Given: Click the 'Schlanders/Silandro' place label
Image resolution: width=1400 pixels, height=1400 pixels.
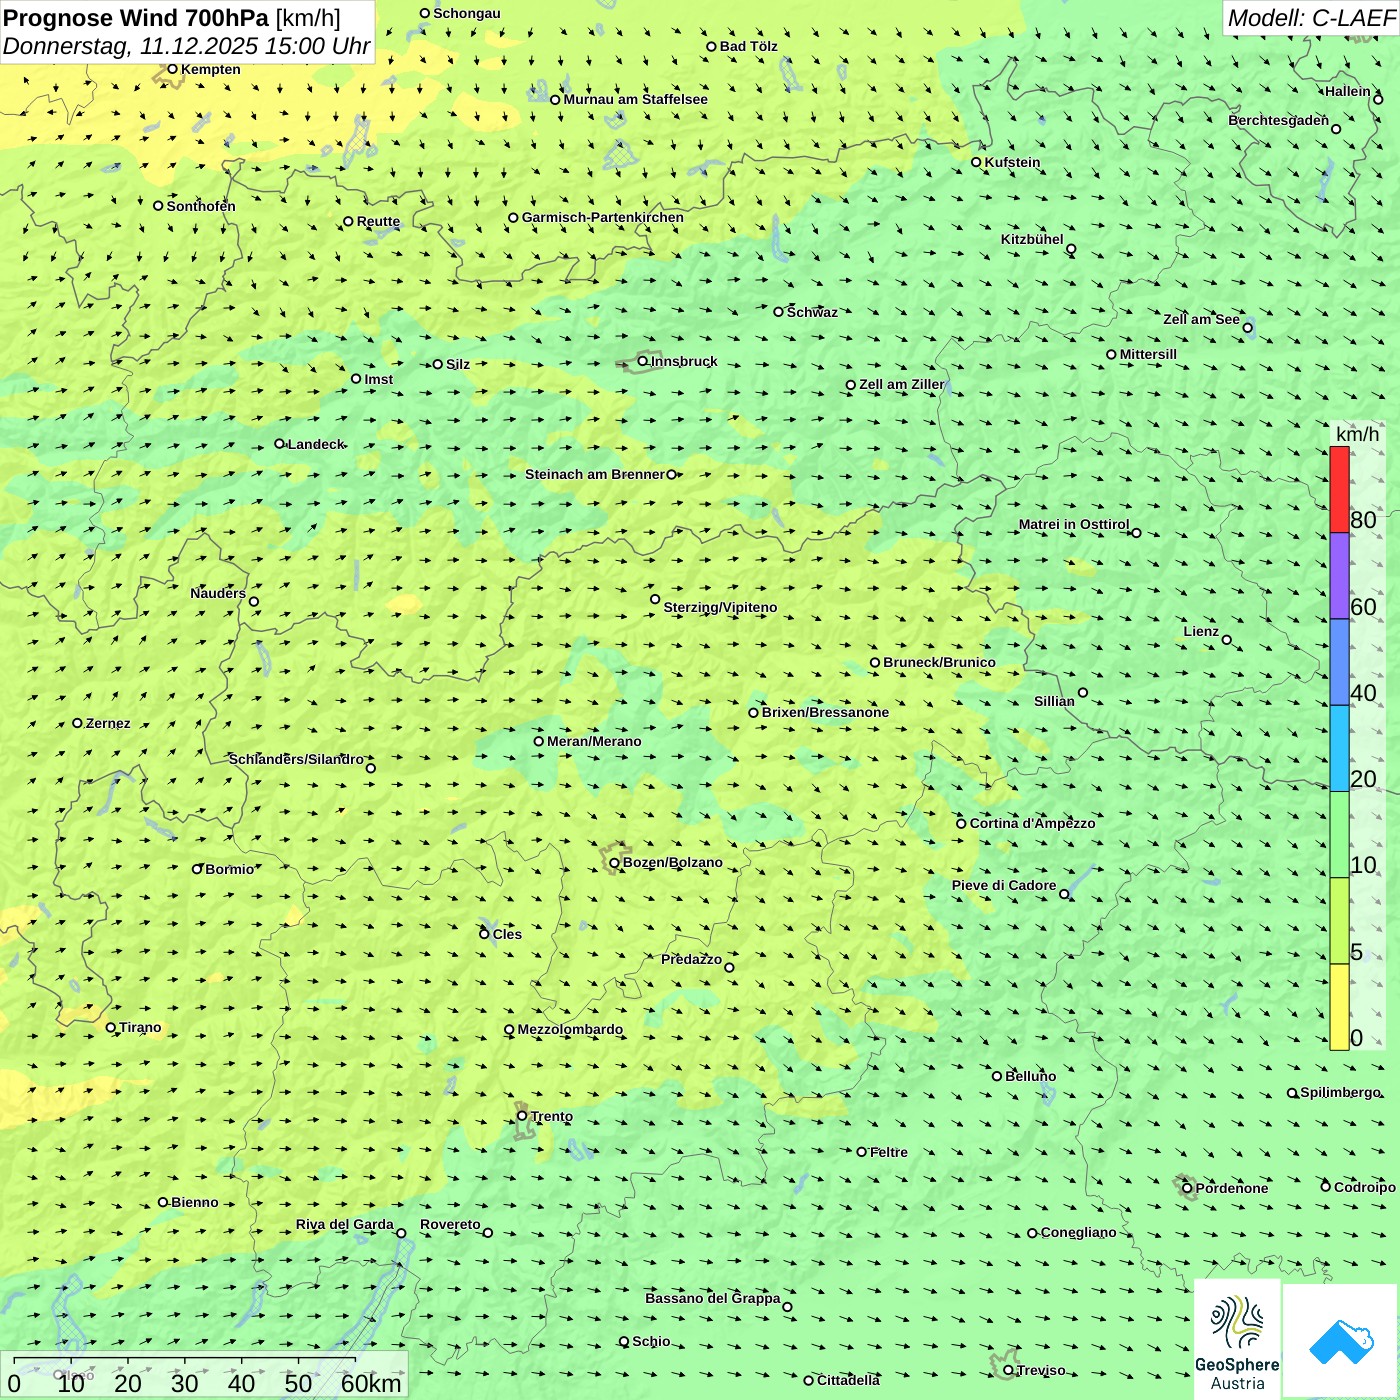Looking at the screenshot, I should point(296,759).
